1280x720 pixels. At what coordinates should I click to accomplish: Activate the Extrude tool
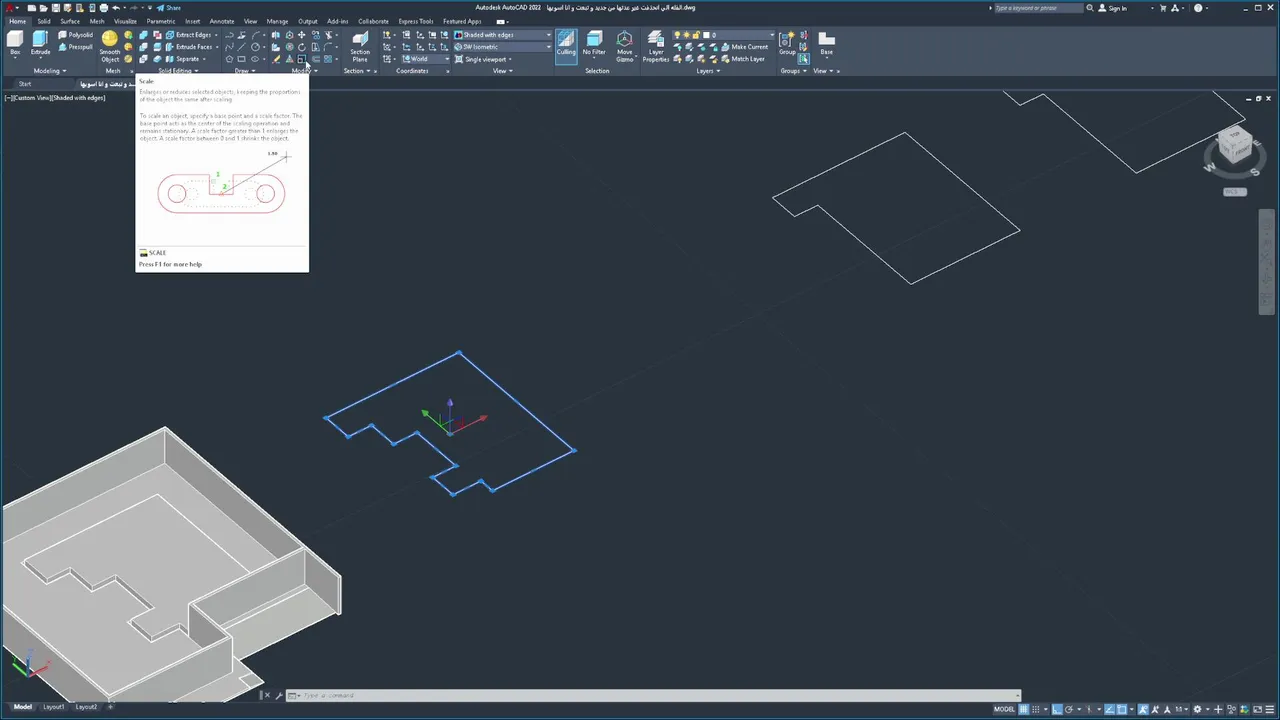tap(40, 43)
